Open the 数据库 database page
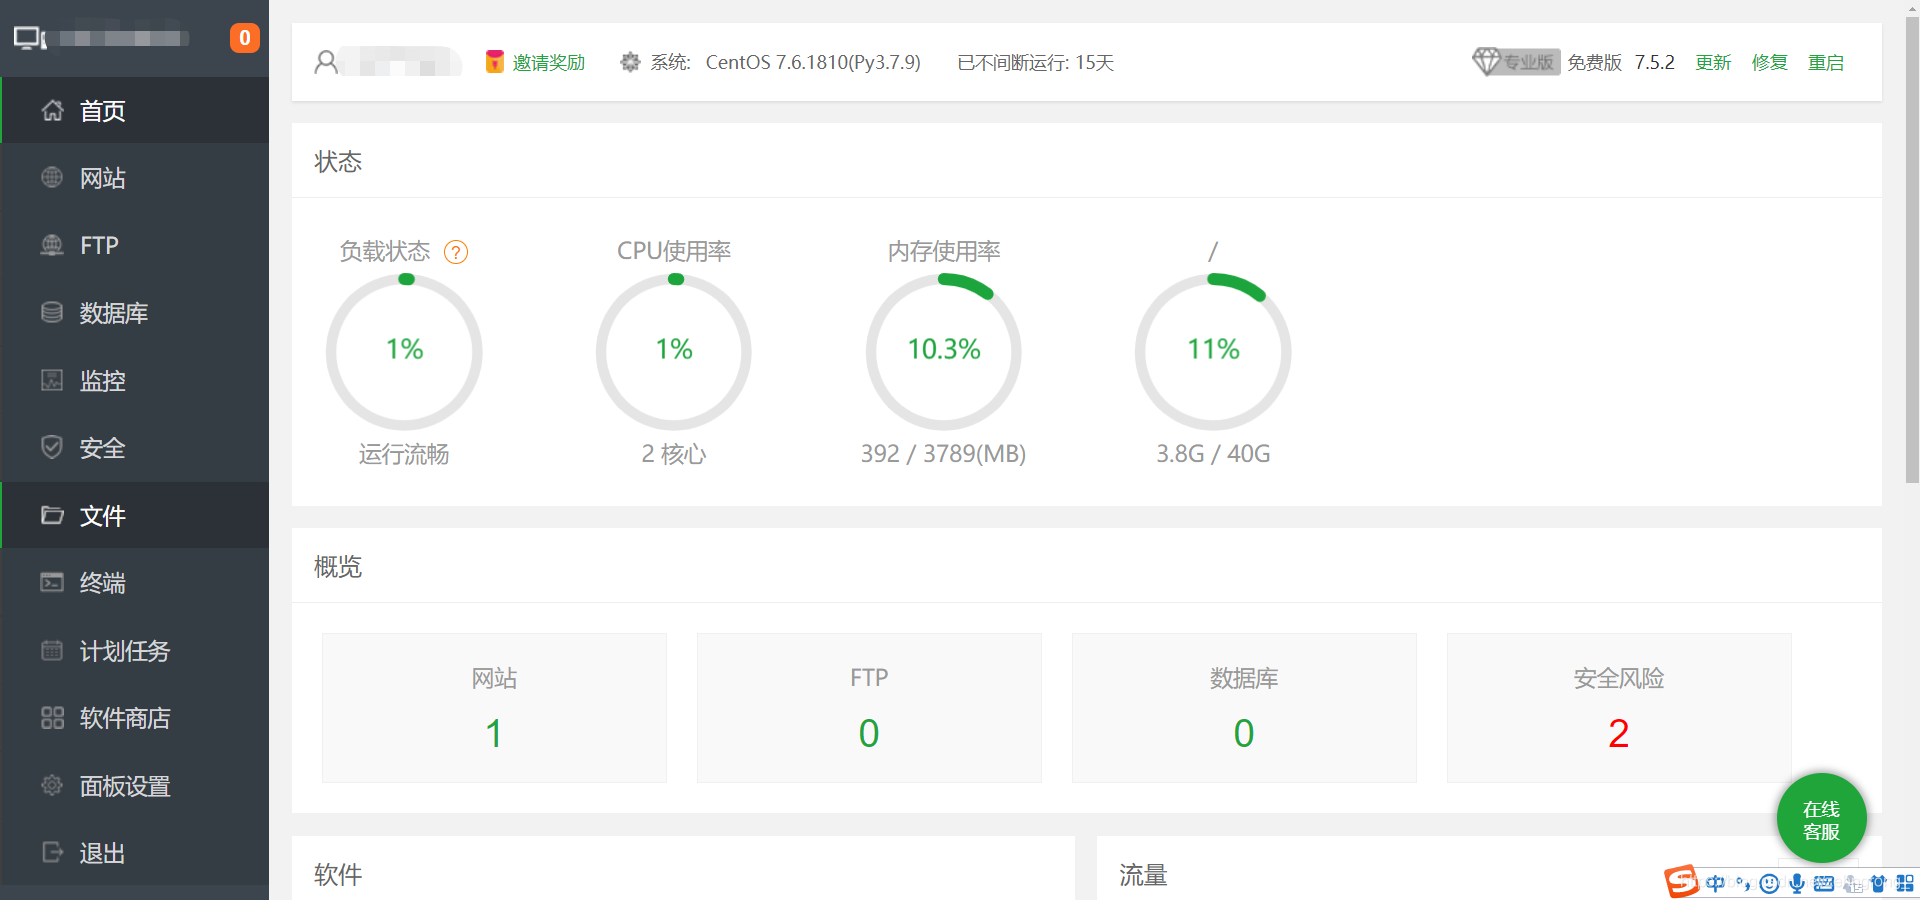 pos(135,313)
